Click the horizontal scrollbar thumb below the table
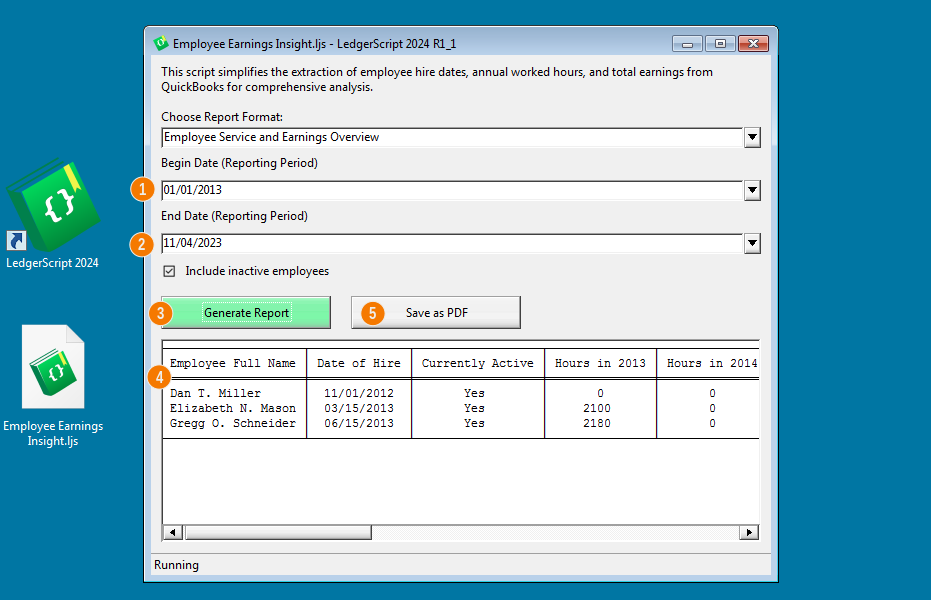This screenshot has width=931, height=600. pos(277,532)
